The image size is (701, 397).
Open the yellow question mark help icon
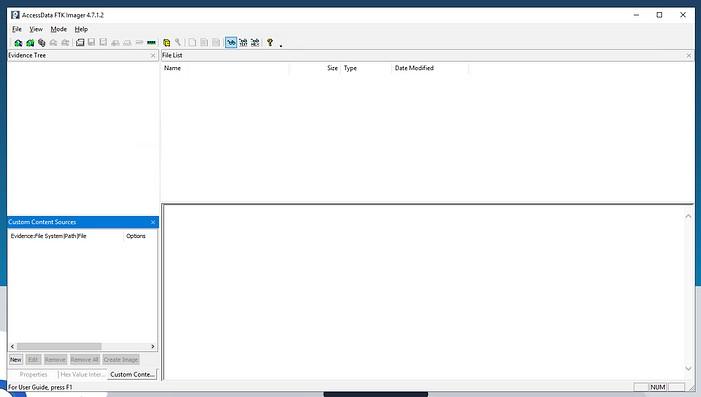[x=270, y=42]
